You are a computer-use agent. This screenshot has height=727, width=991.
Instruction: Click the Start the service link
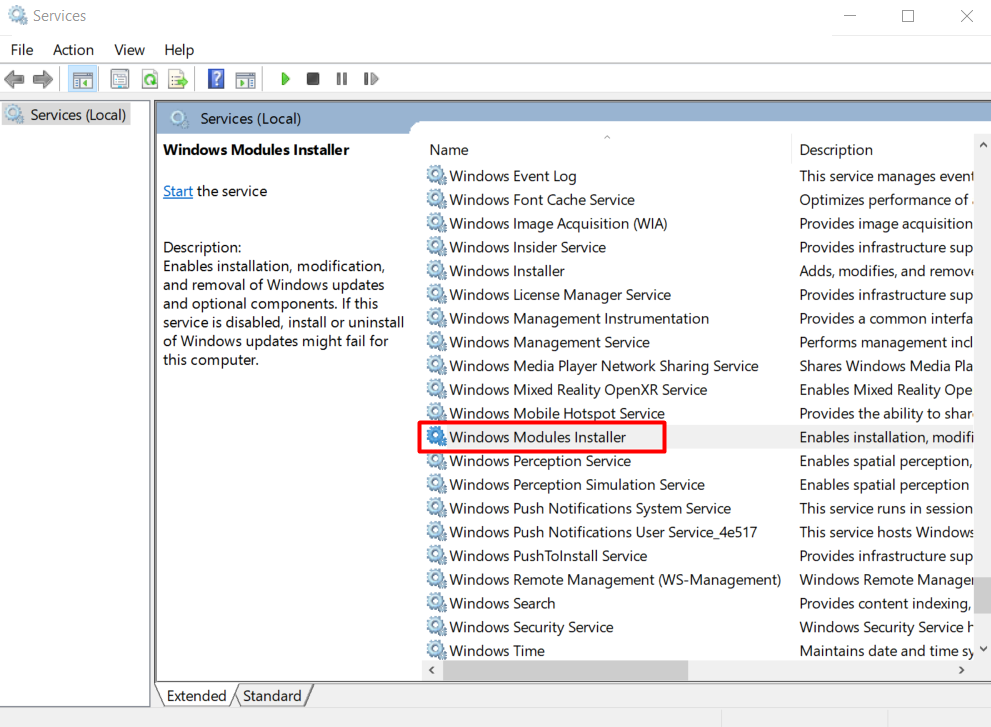(178, 191)
